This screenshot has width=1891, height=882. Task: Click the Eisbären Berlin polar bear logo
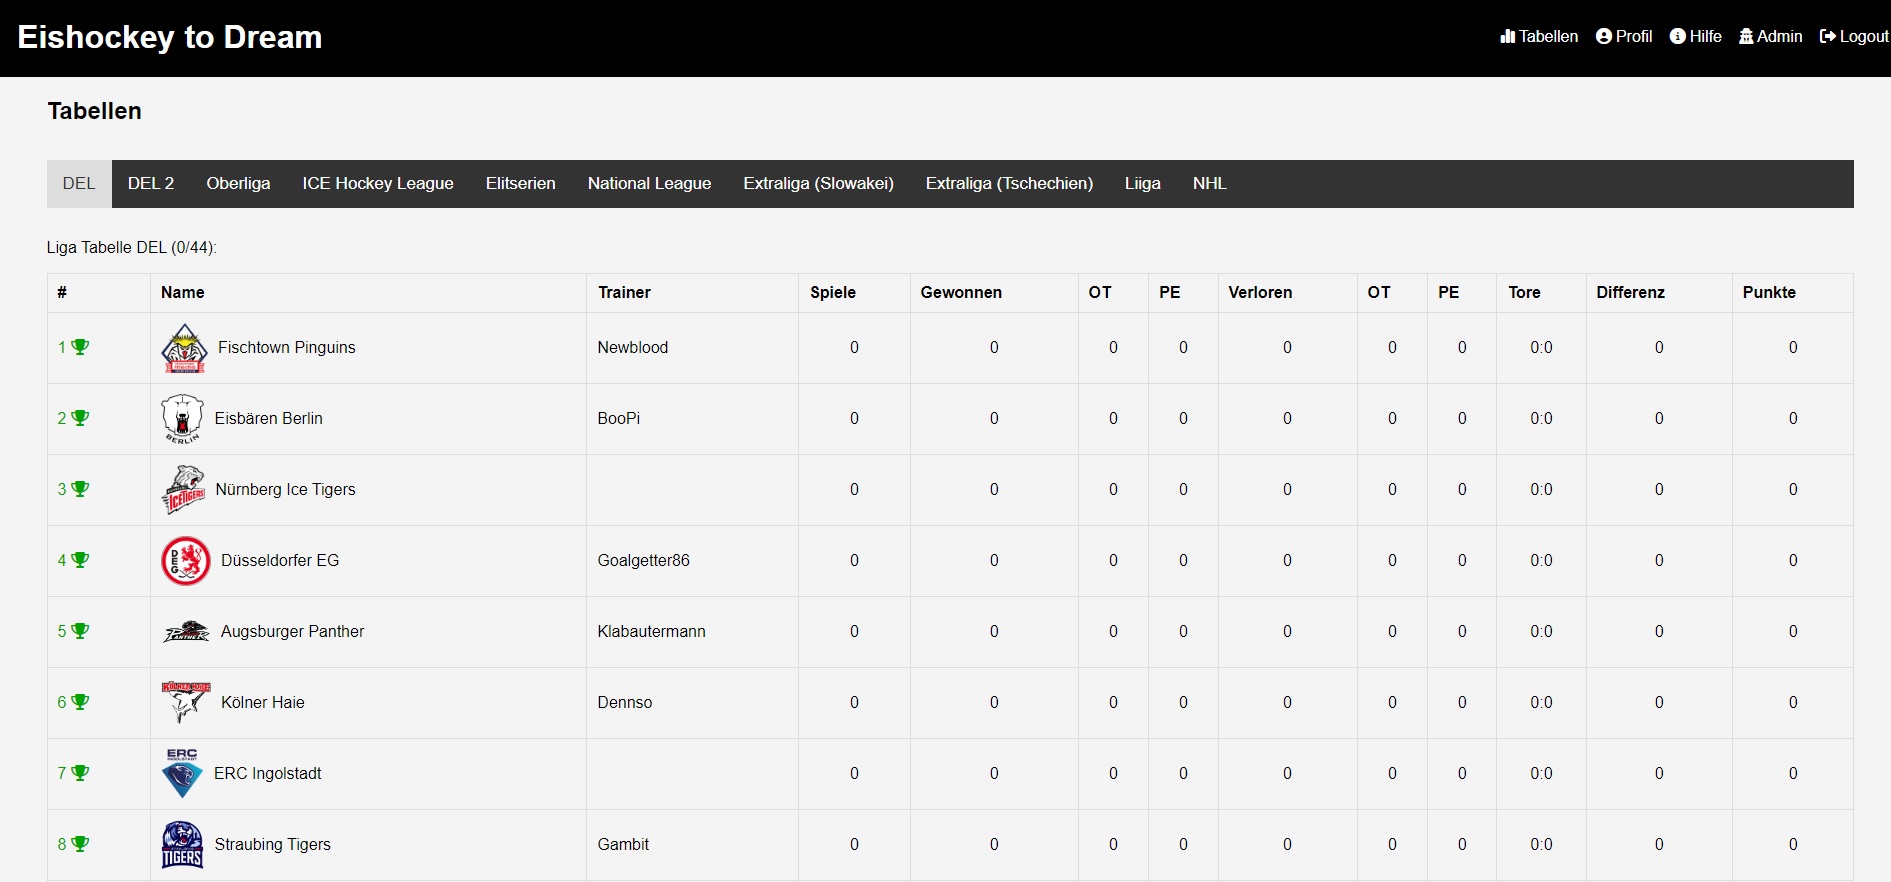tap(182, 419)
